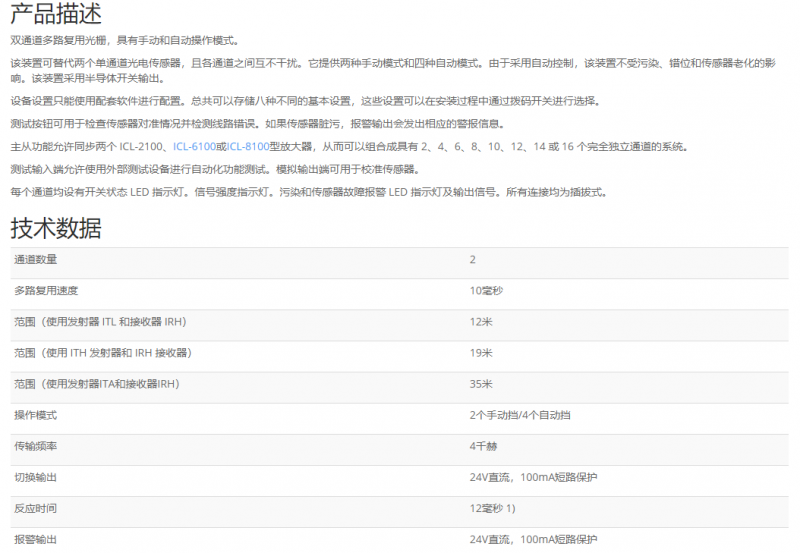
Task: Click the 12米 range value
Action: [480, 322]
